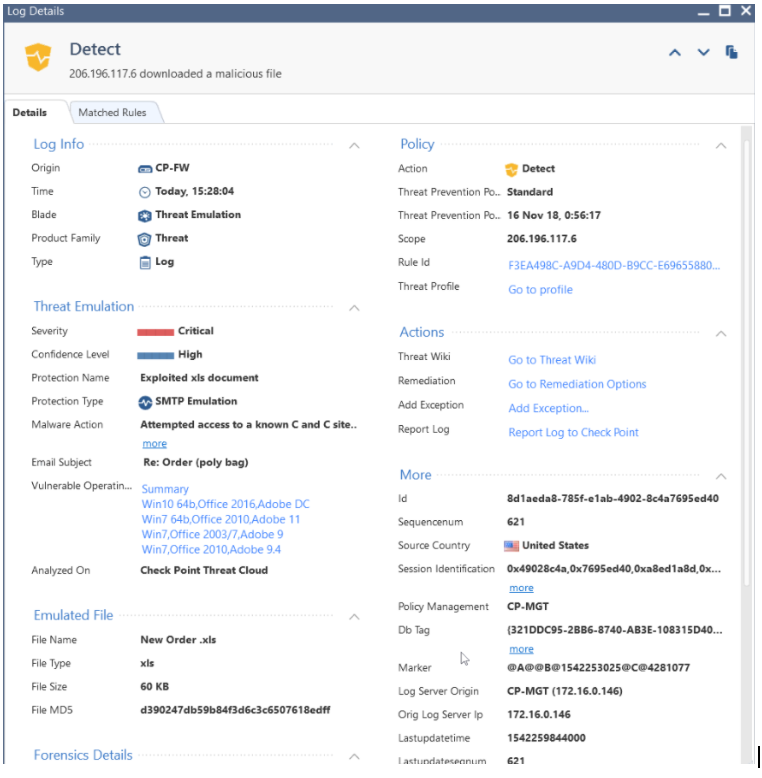Minimize the Log Details window
This screenshot has height=778, width=762.
tap(703, 12)
